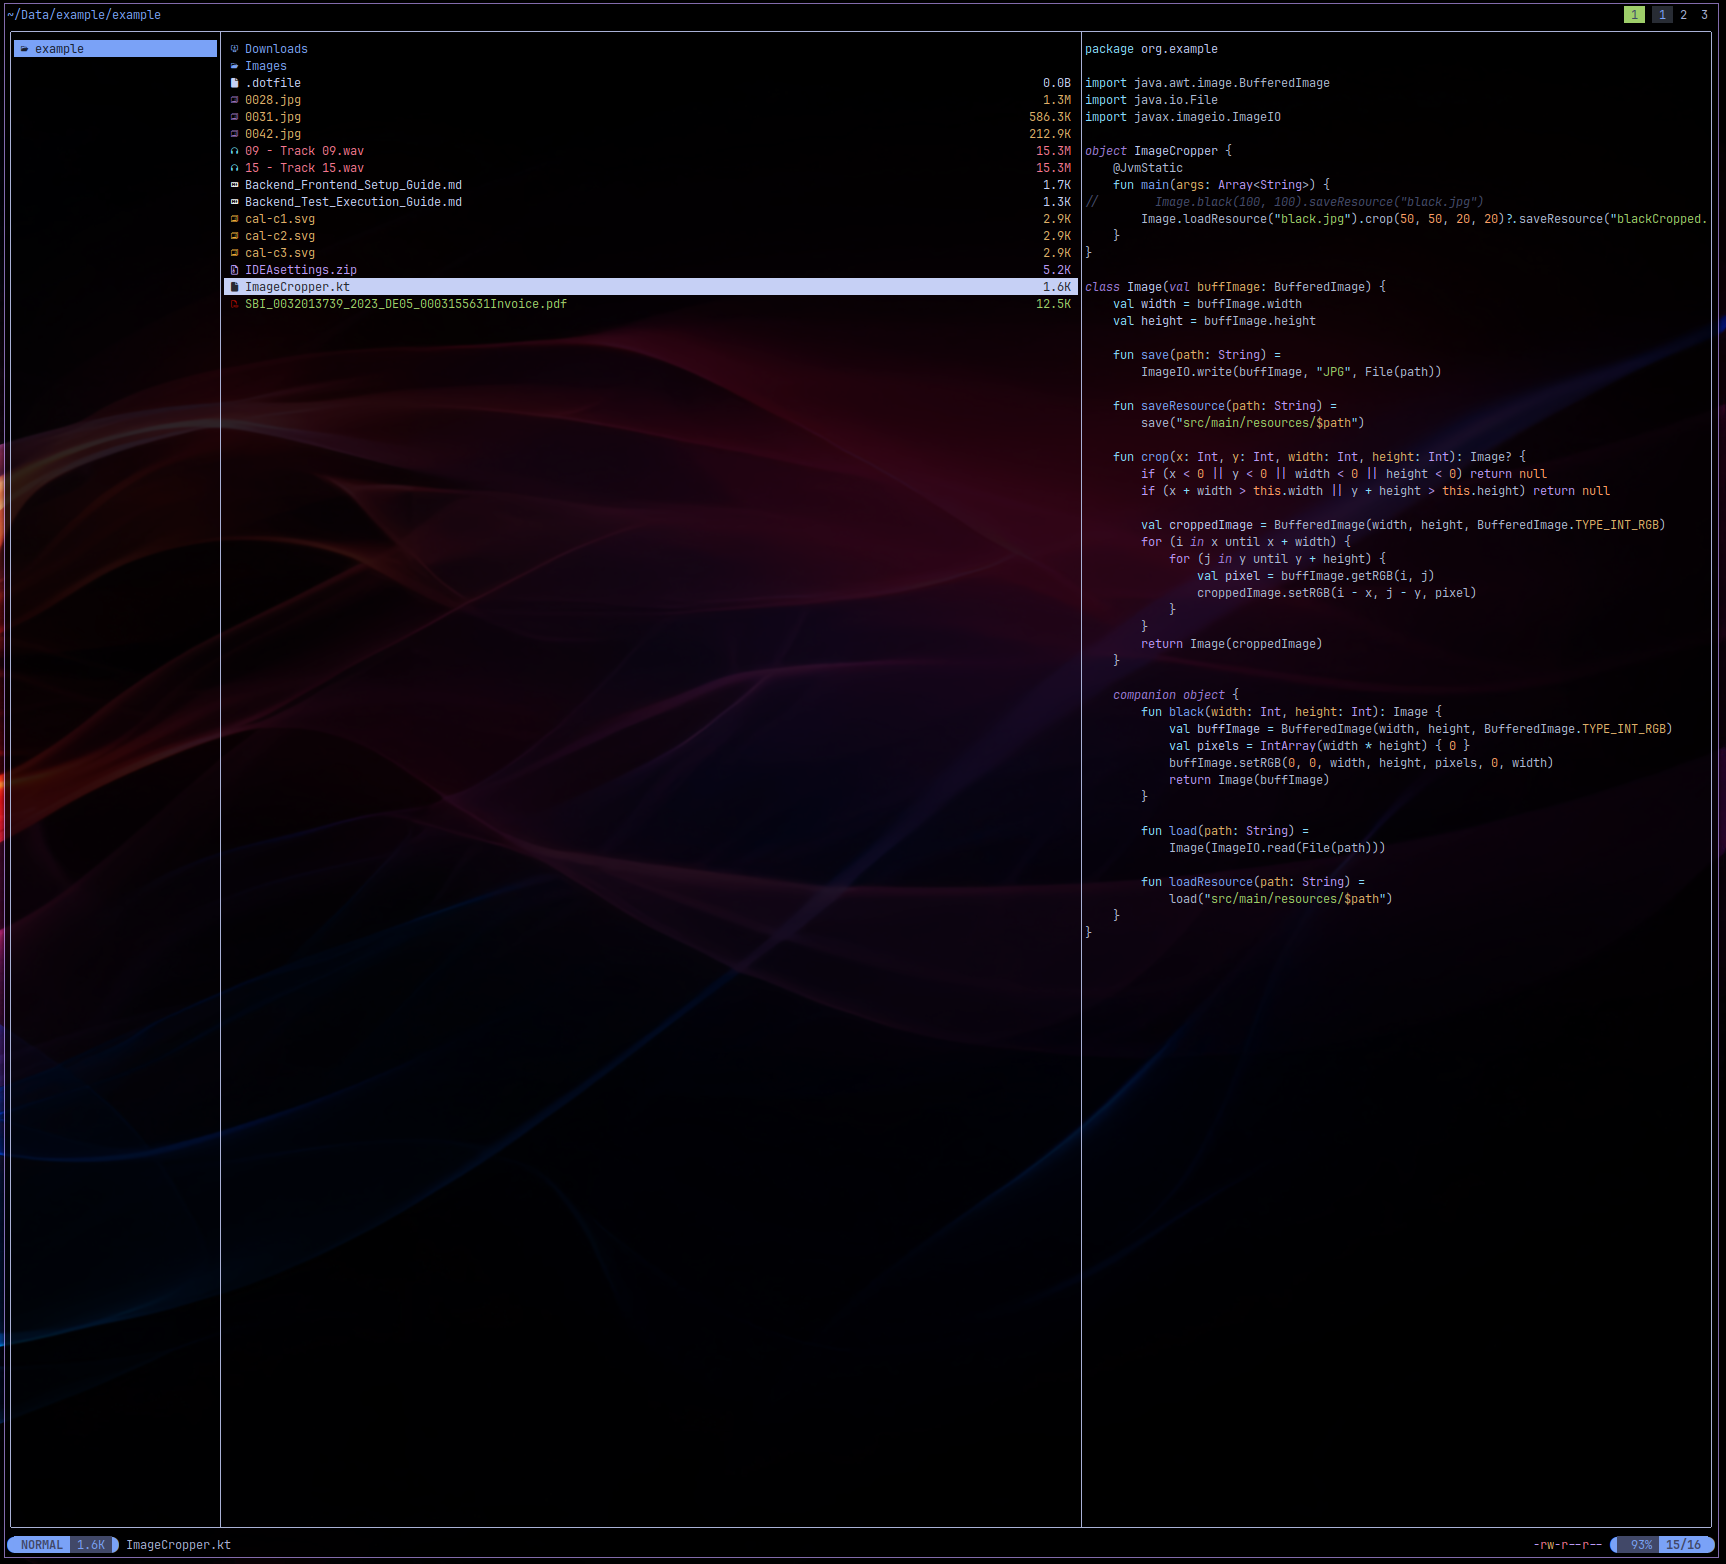Click the file icon beside .dotfile
This screenshot has height=1564, width=1726.
coord(234,83)
